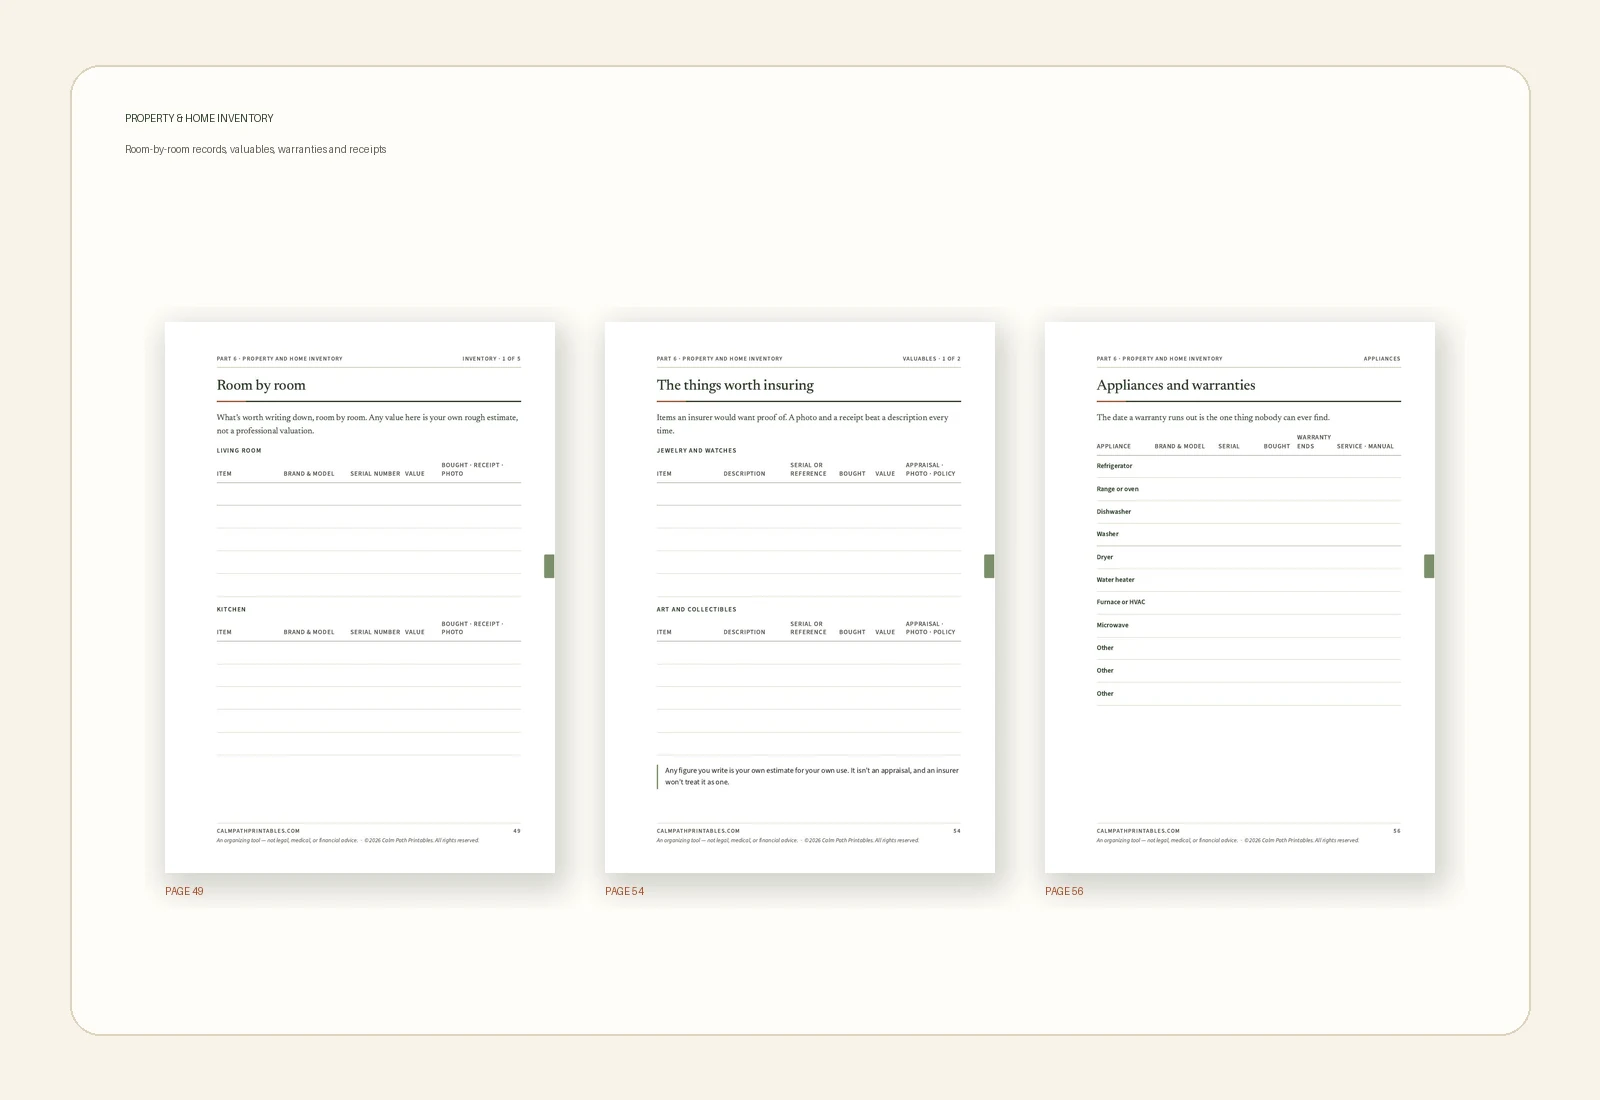Click the 'Furnace or HVAC' row label
This screenshot has height=1100, width=1600.
tap(1121, 602)
